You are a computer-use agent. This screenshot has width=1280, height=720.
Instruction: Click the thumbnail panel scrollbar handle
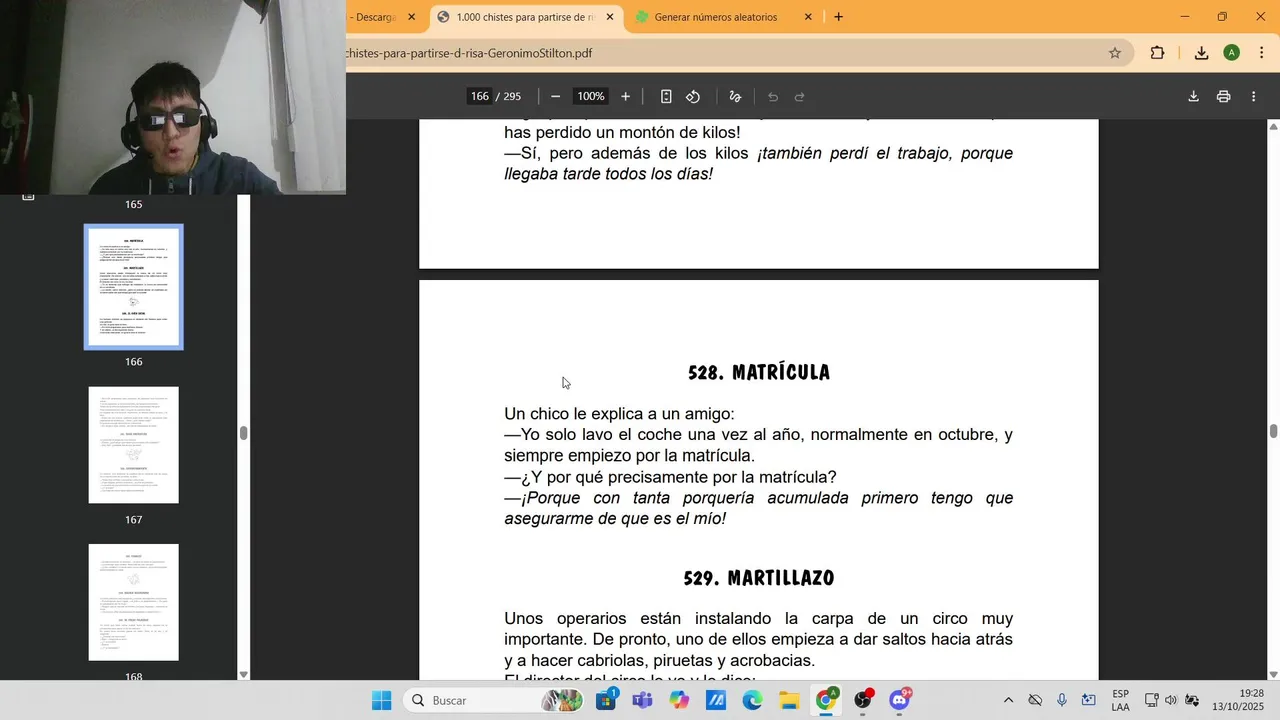pos(243,433)
